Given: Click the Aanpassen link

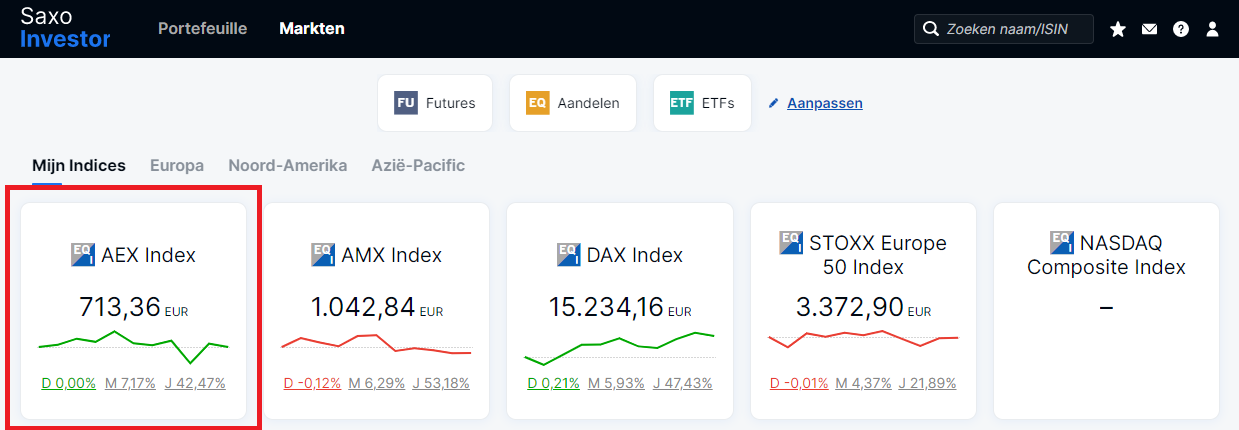Looking at the screenshot, I should pos(825,103).
